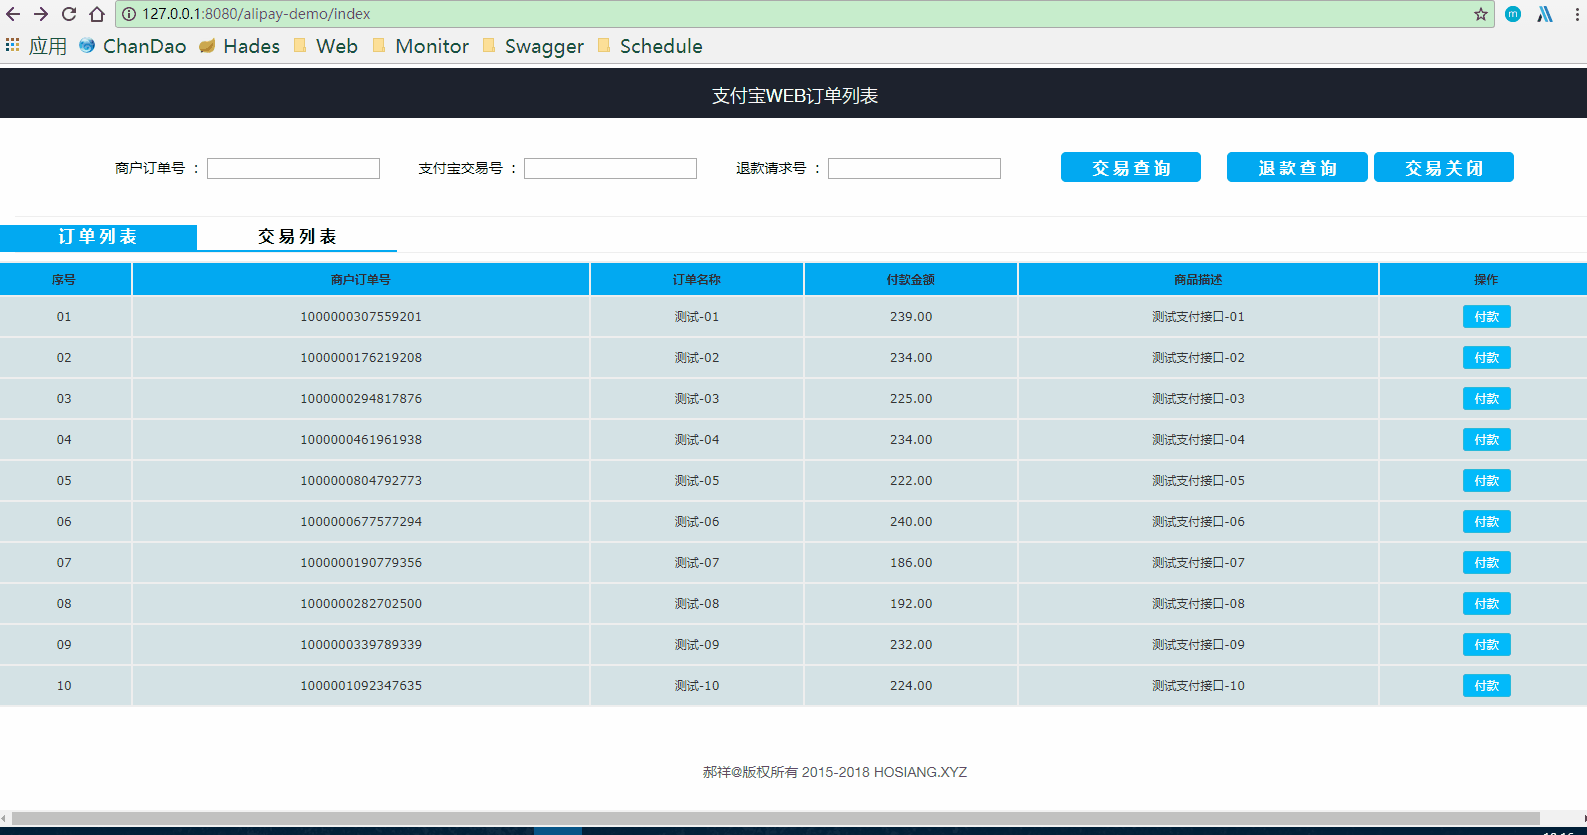Click the horizontal scrollbar at page bottom
Image resolution: width=1587 pixels, height=835 pixels.
775,818
